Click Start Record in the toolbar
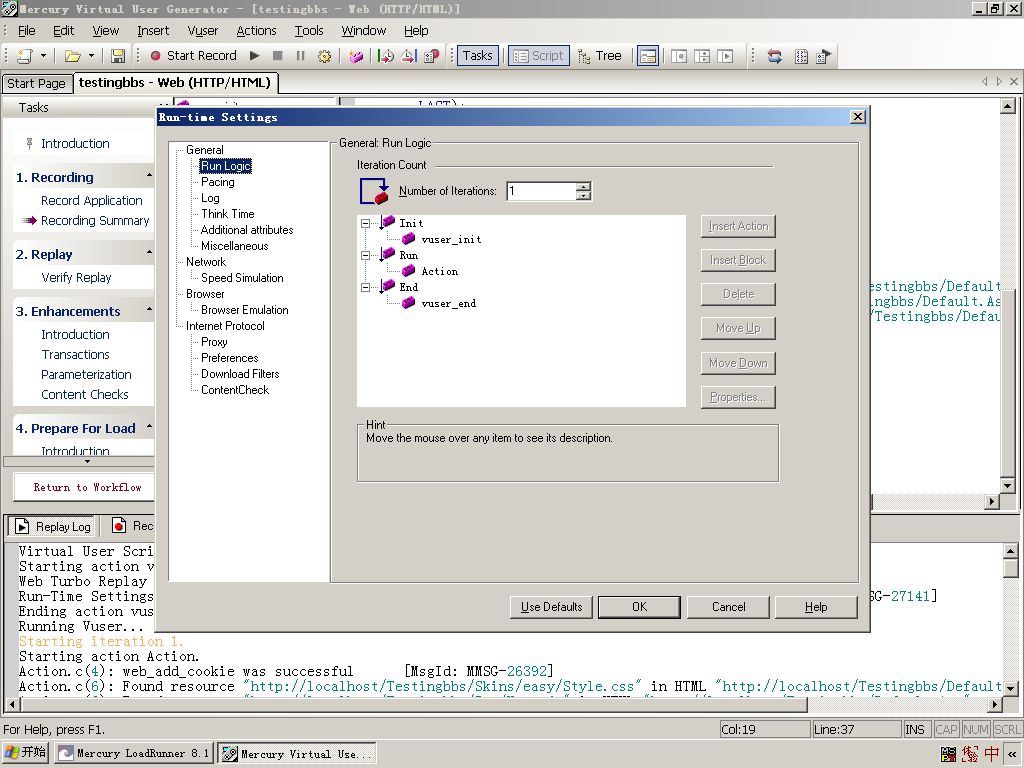Screen dimensions: 1024x768 point(193,56)
